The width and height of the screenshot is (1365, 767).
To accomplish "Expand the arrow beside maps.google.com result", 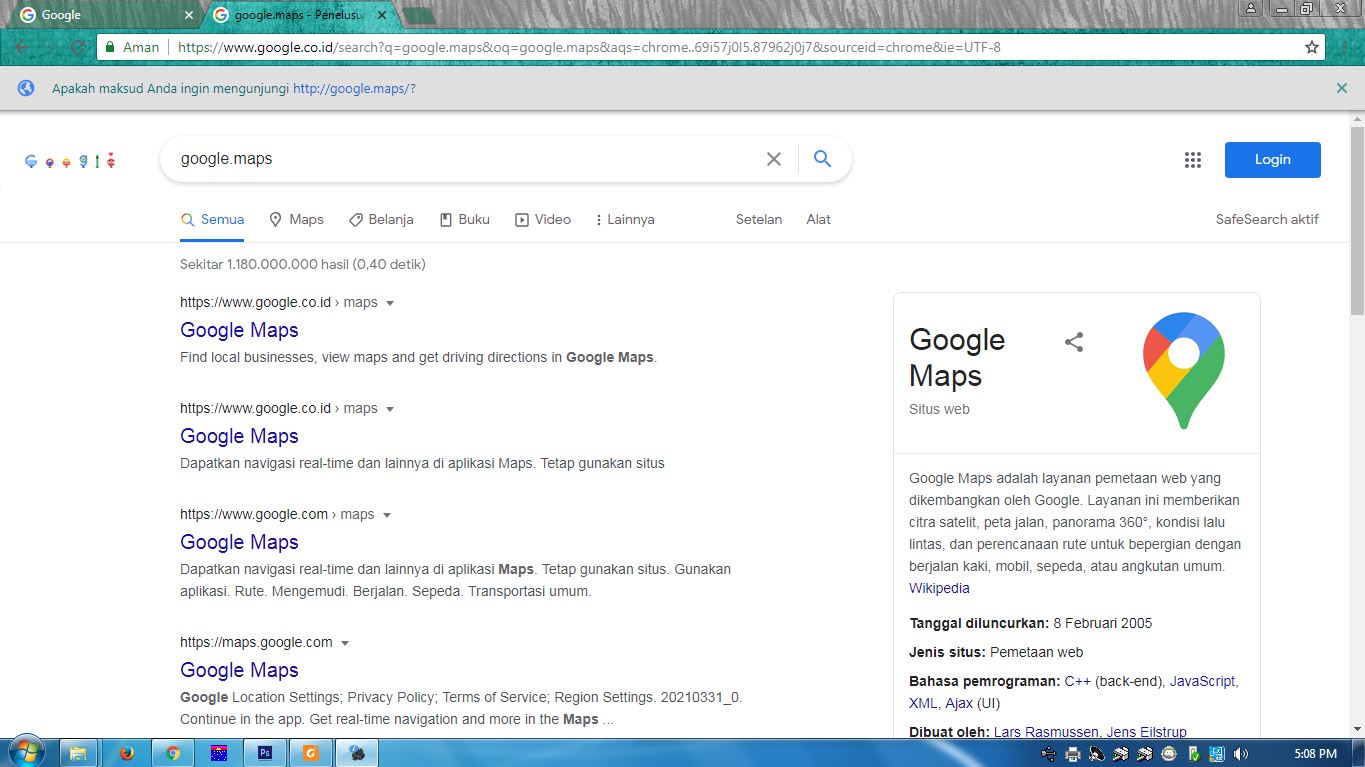I will click(x=345, y=642).
